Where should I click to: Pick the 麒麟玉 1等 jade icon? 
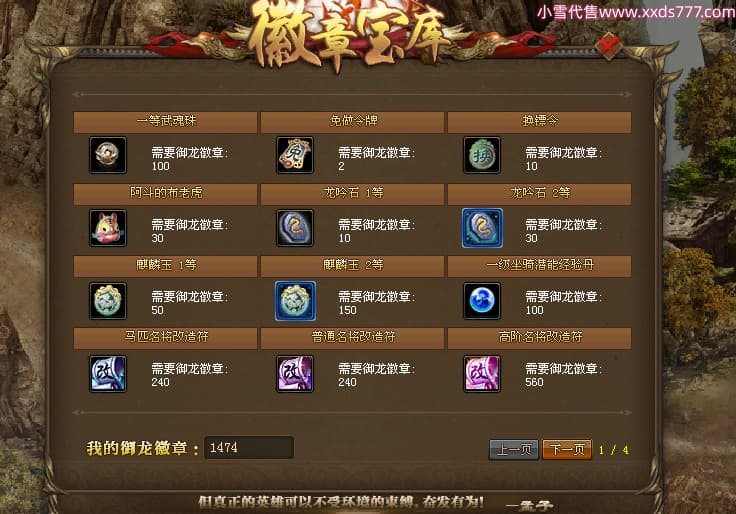(108, 301)
